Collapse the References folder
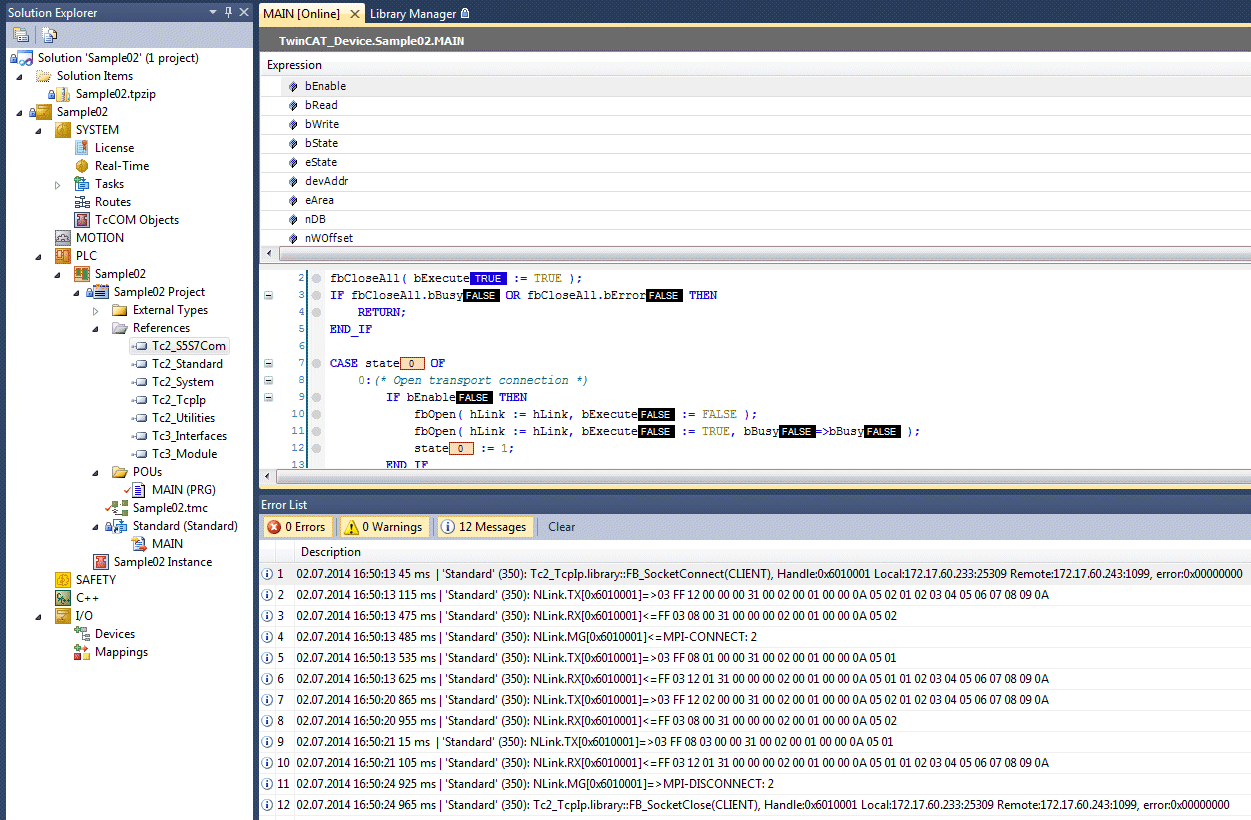This screenshot has height=820, width=1251. 95,328
